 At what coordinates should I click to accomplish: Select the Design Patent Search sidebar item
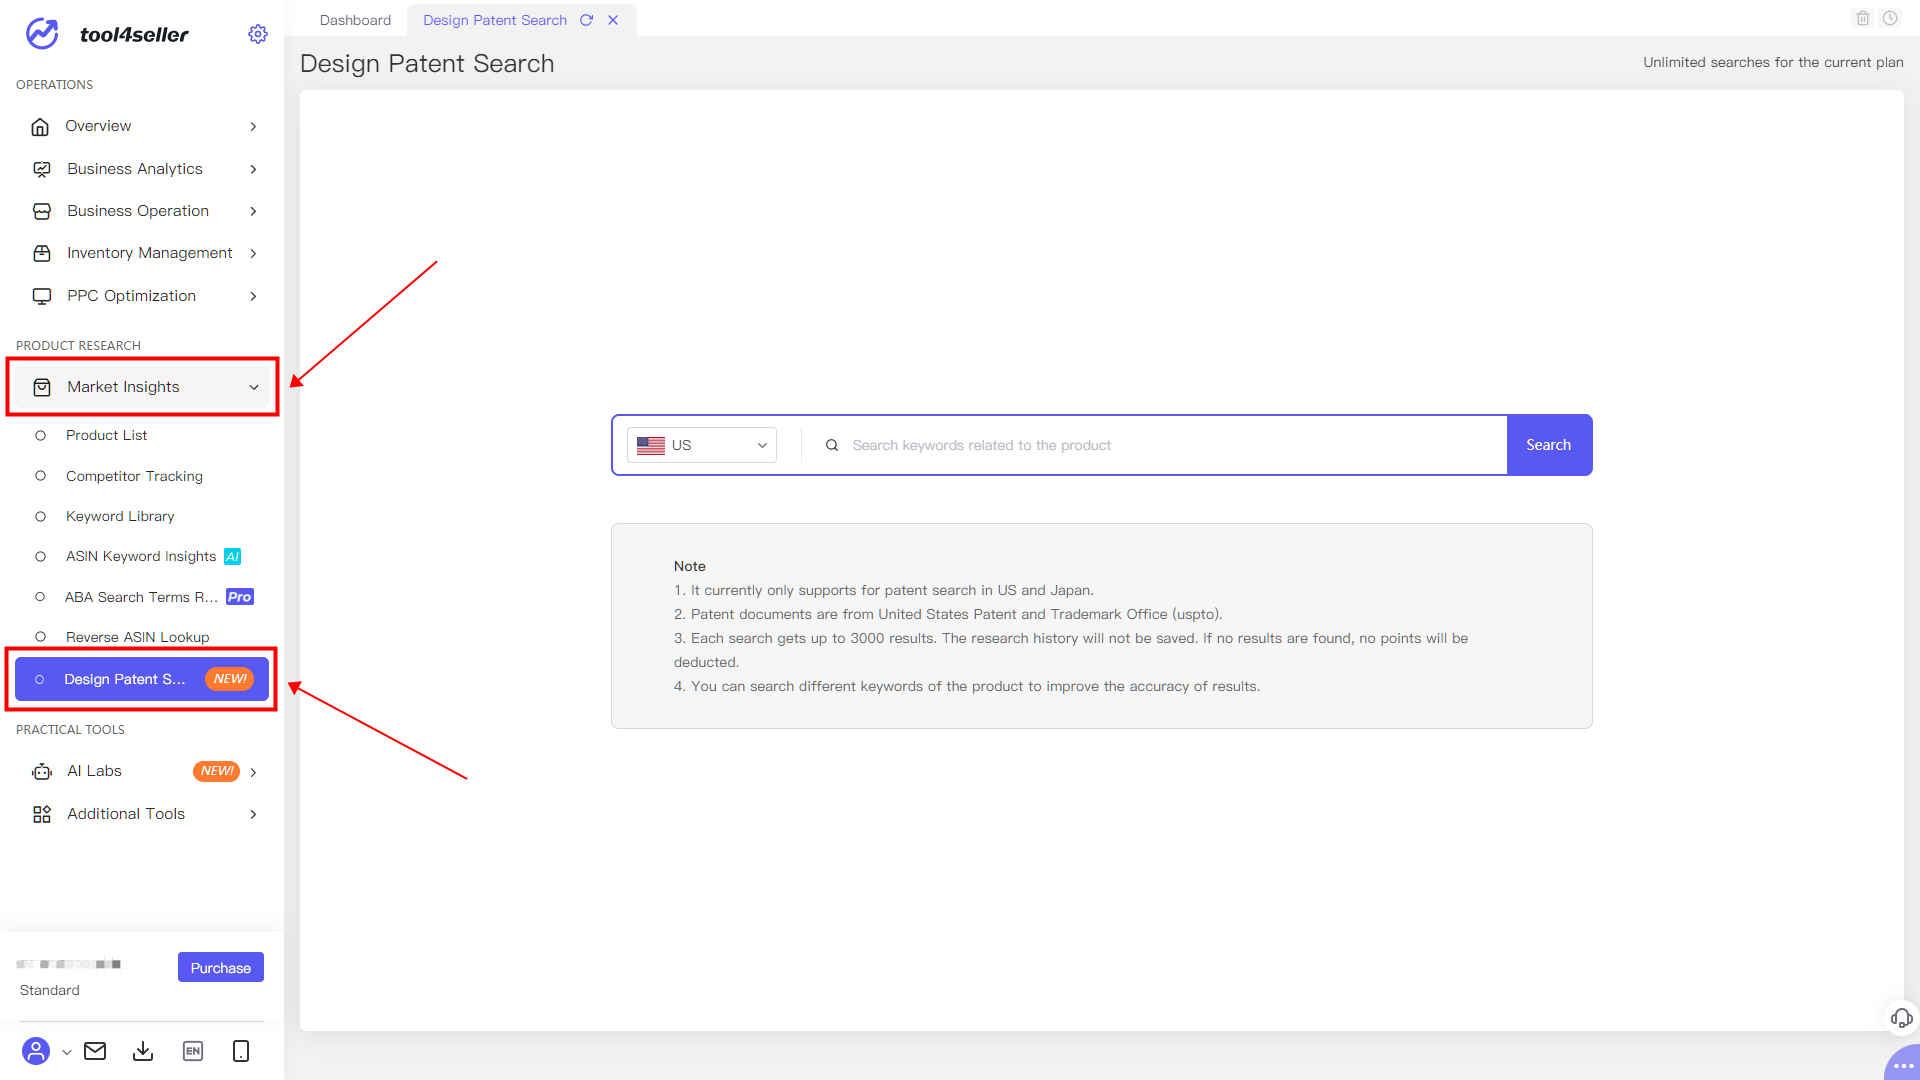point(142,679)
